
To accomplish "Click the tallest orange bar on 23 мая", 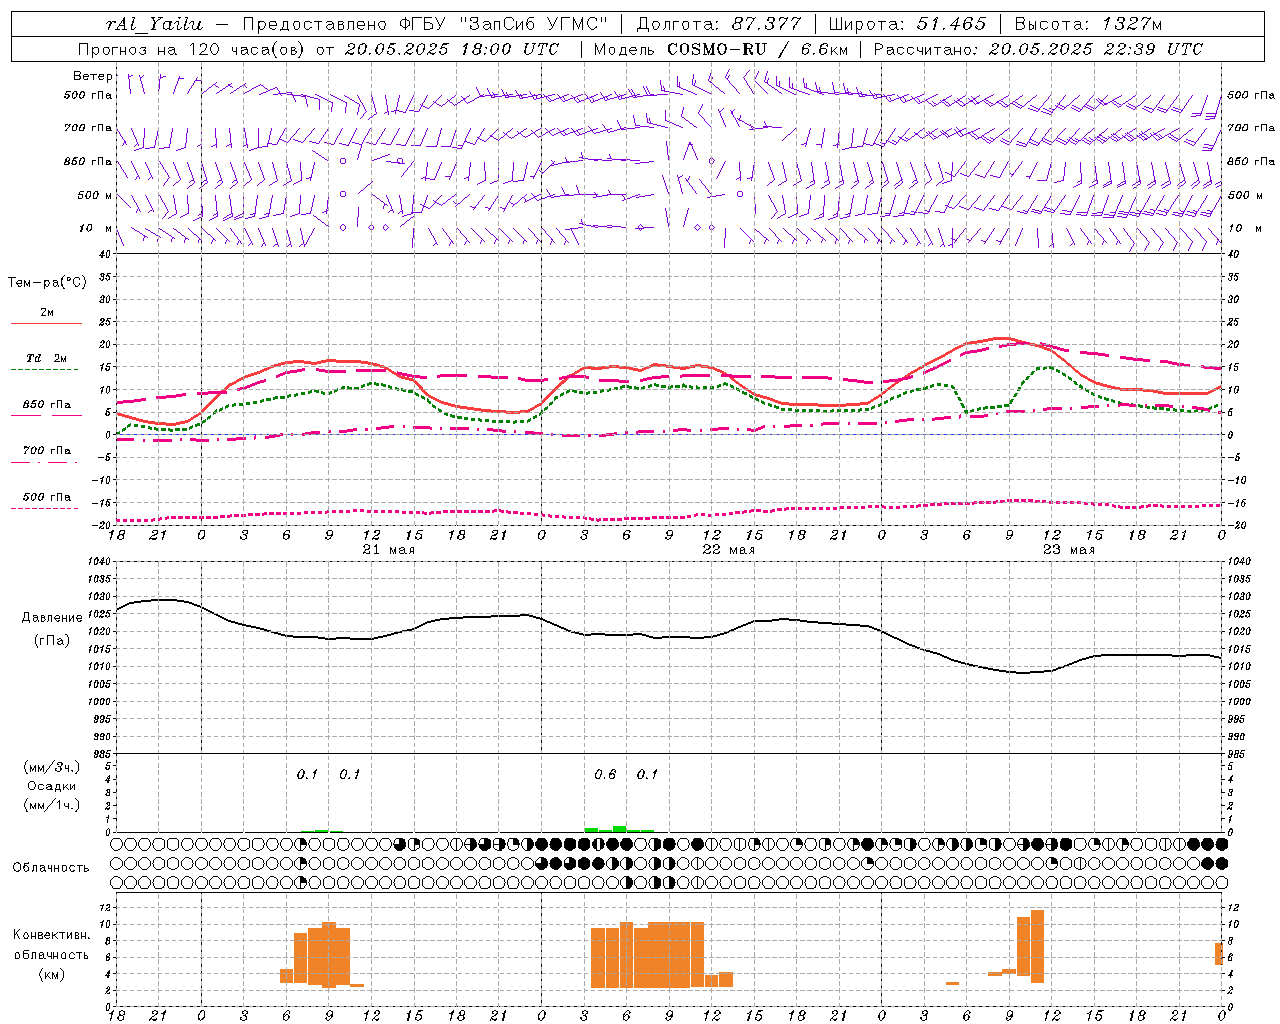I will (x=1037, y=946).
